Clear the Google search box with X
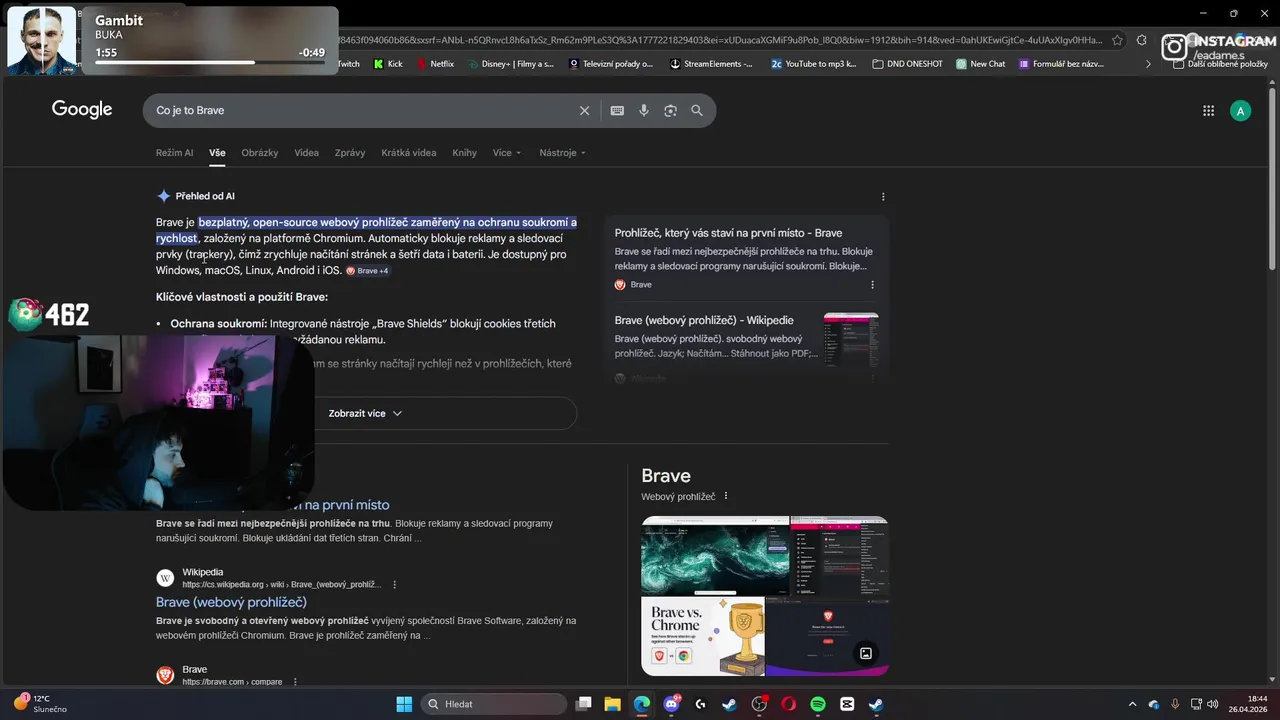Image resolution: width=1280 pixels, height=720 pixels. [585, 111]
